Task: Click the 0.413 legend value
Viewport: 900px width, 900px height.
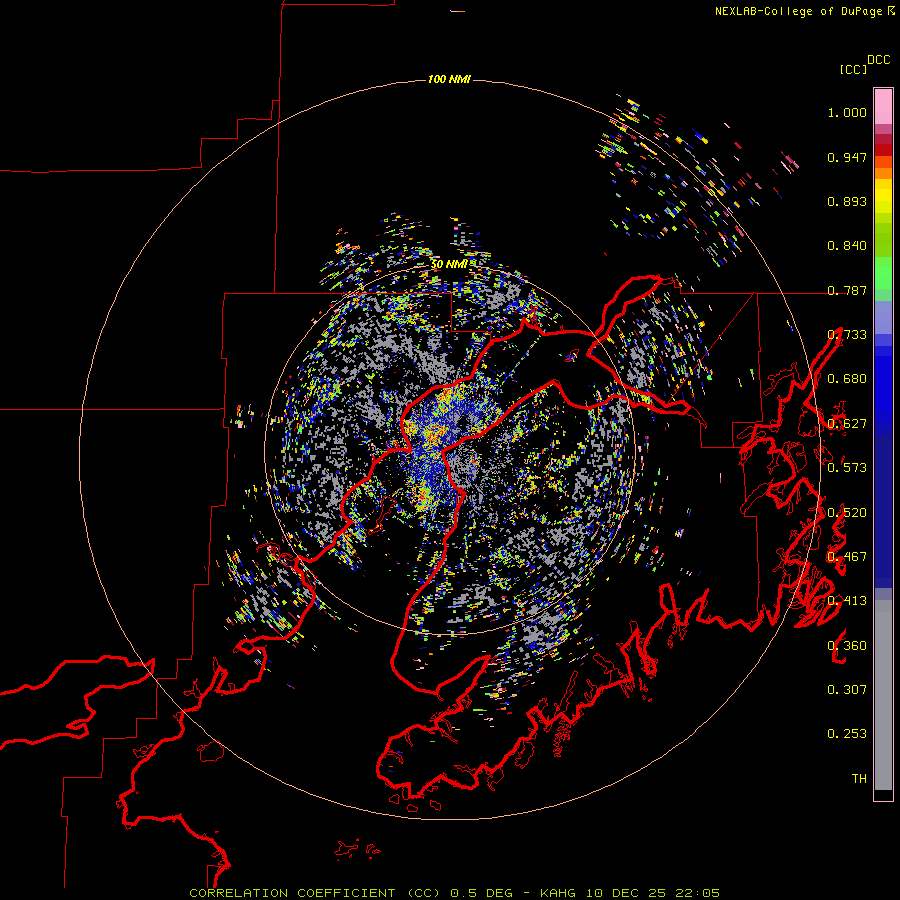Action: [847, 601]
